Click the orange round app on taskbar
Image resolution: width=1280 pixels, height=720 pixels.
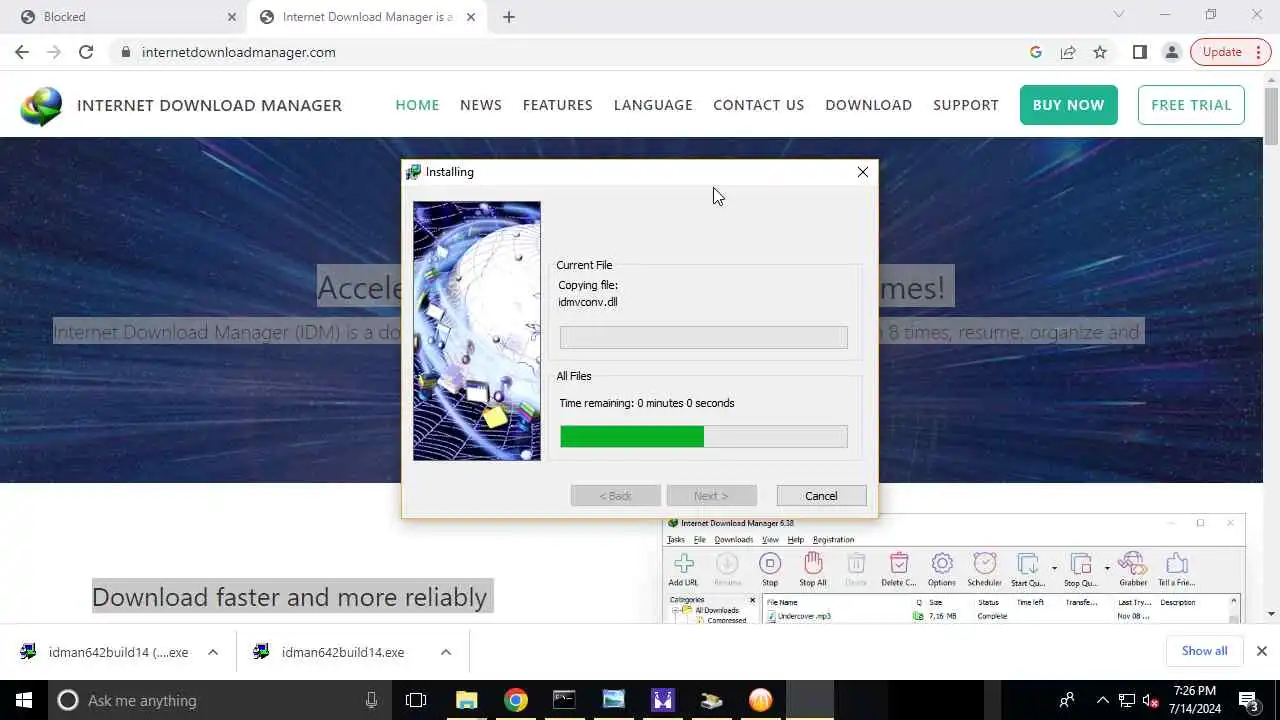760,700
